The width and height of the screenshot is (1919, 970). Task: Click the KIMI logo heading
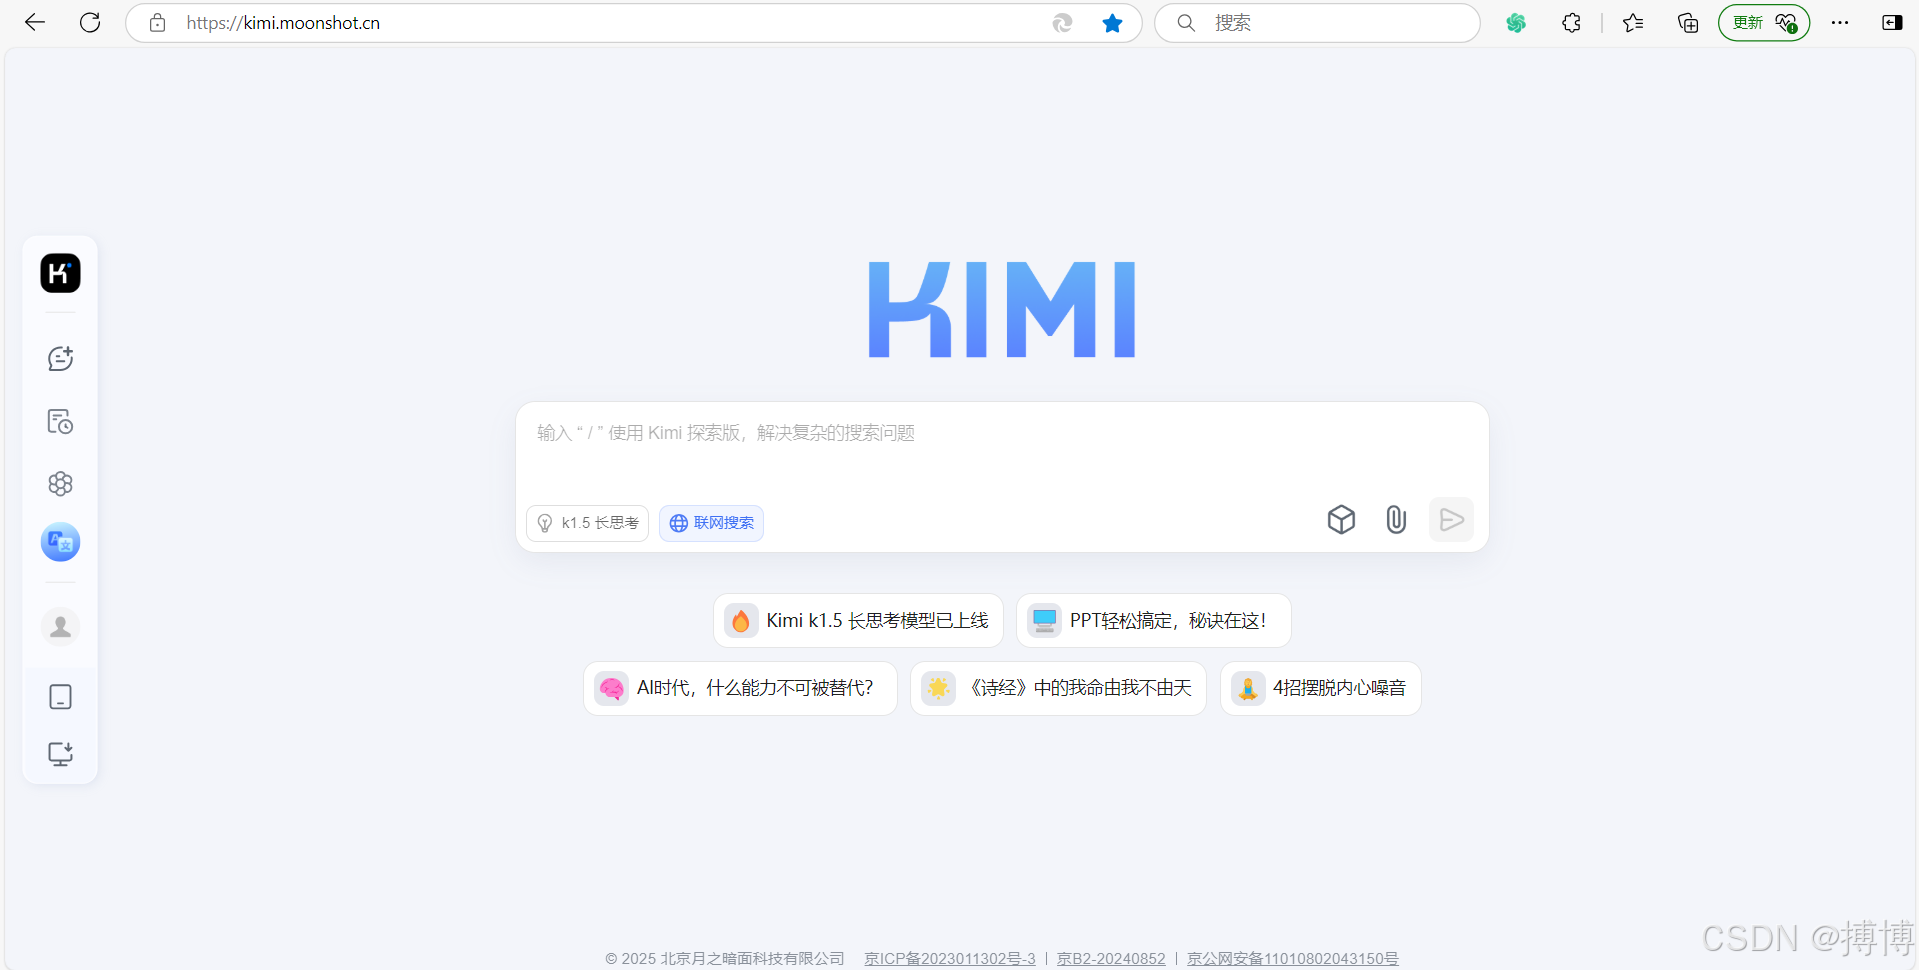click(1002, 310)
